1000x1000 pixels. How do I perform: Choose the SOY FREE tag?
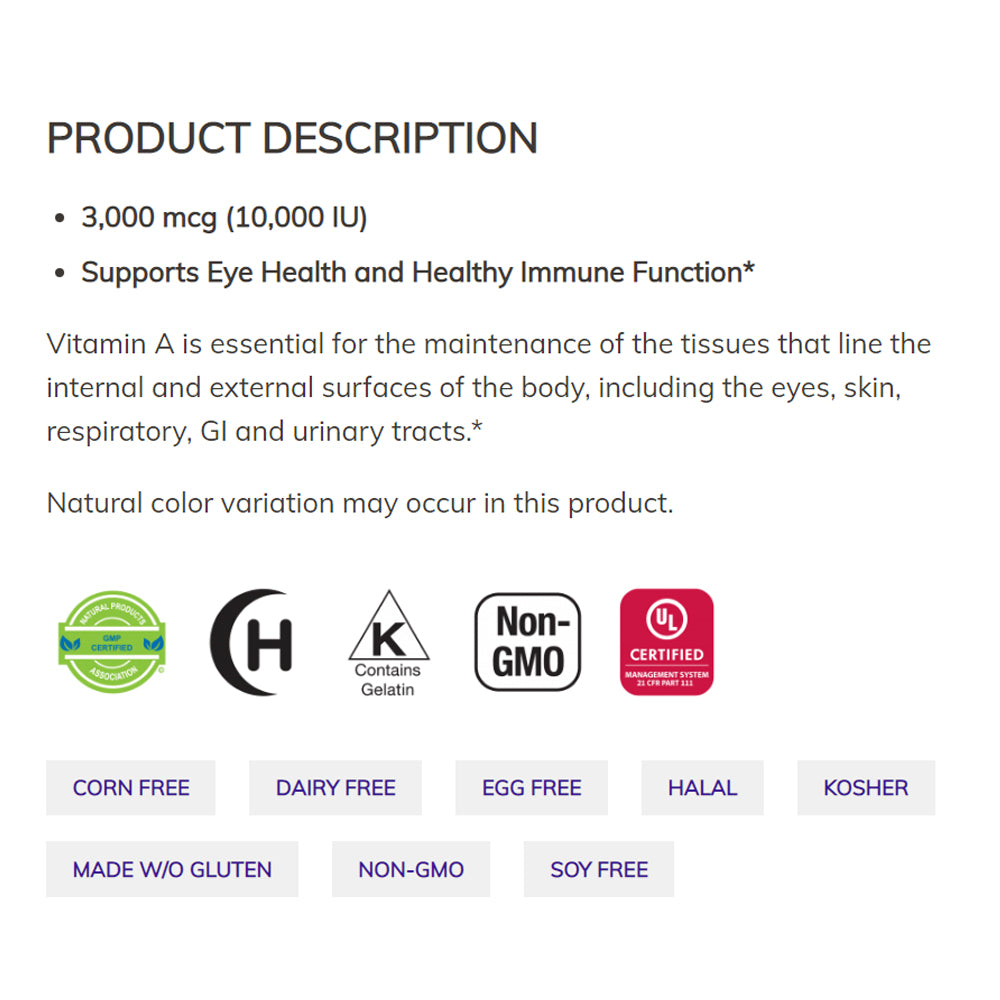[599, 870]
